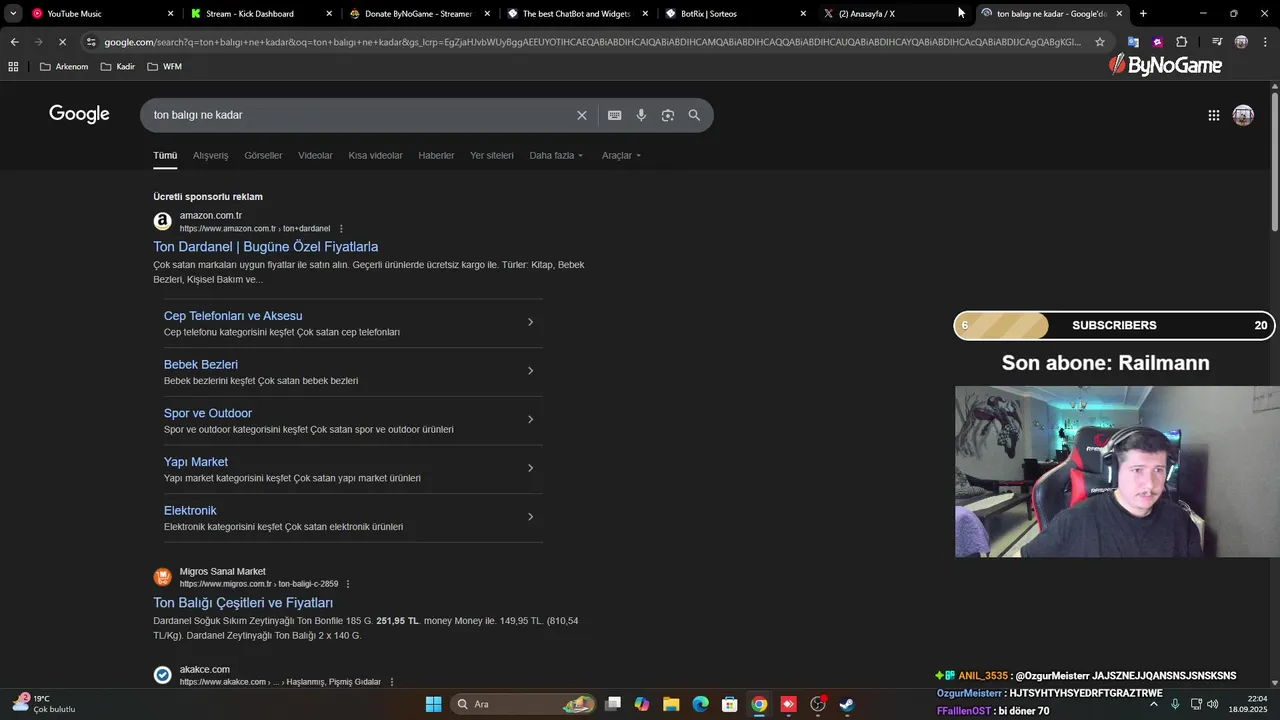This screenshot has width=1280, height=720.
Task: Open File Explorer from taskbar
Action: tap(671, 704)
